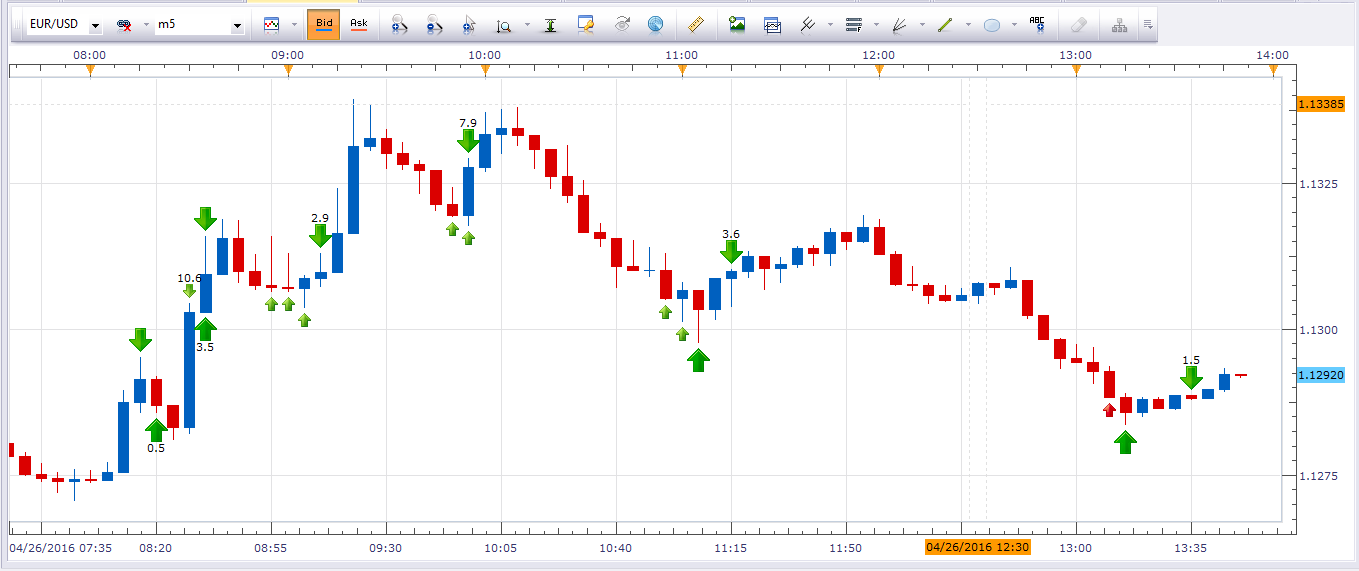Expand the dropdown arrow beside the Fibonacci levels tool
The image size is (1359, 571).
(x=876, y=24)
